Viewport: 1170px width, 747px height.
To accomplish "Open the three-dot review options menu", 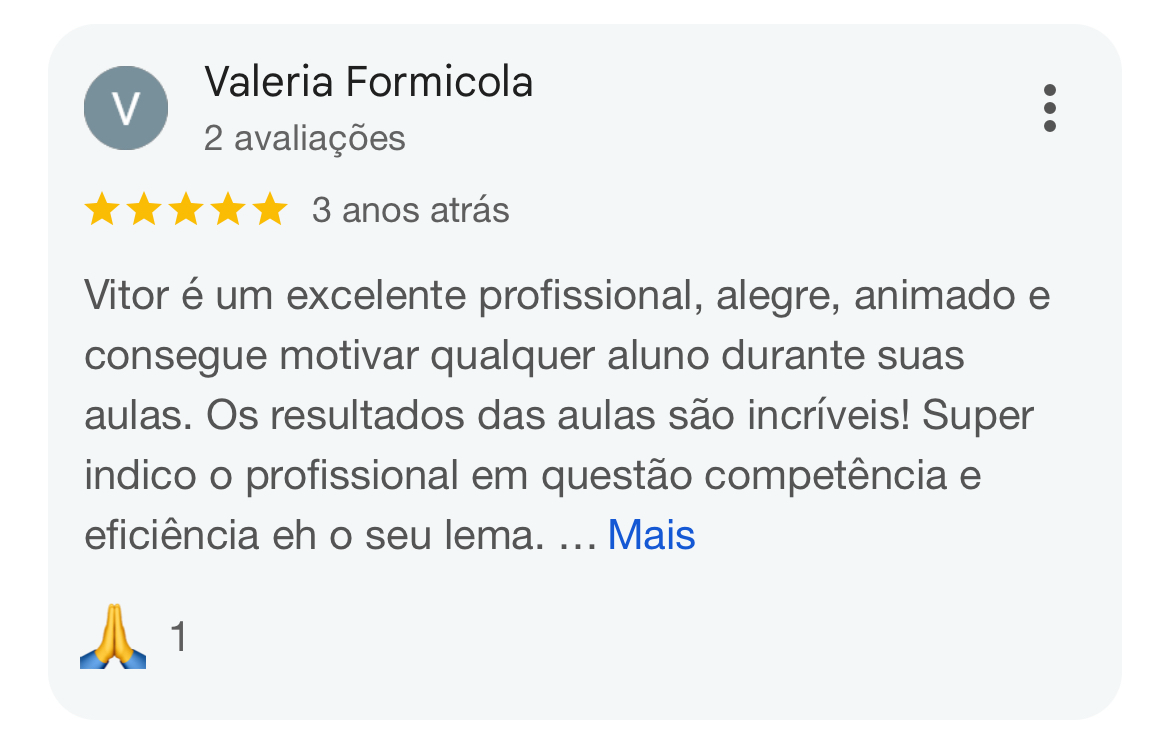I will (x=1049, y=108).
